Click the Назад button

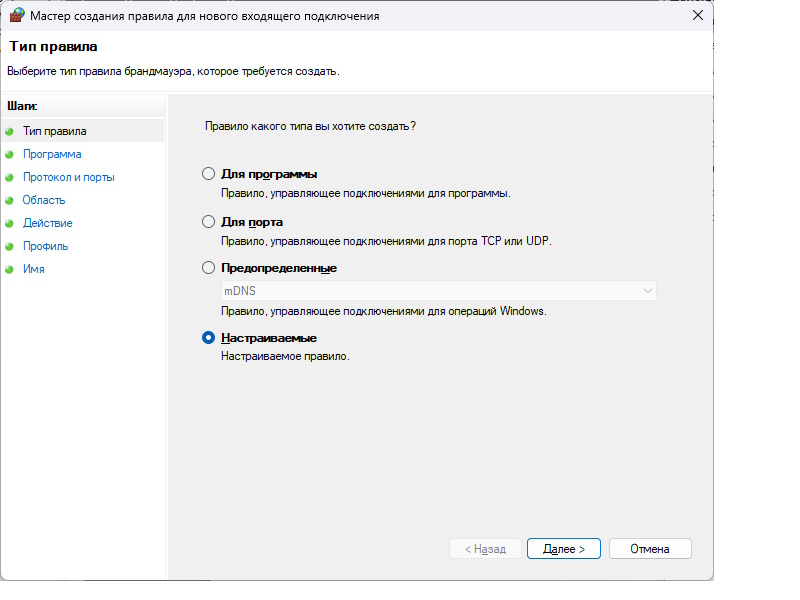point(484,549)
